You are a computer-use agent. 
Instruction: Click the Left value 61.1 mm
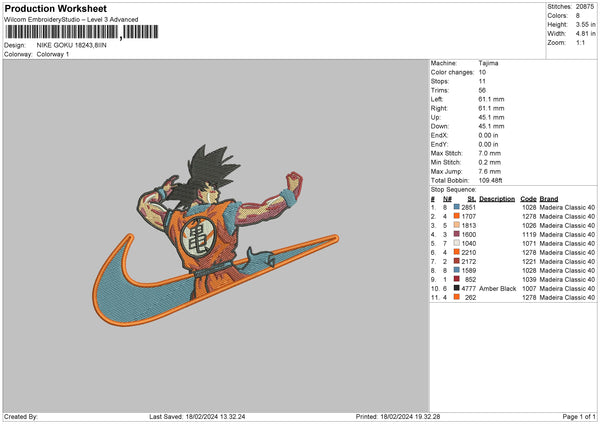[x=491, y=99]
